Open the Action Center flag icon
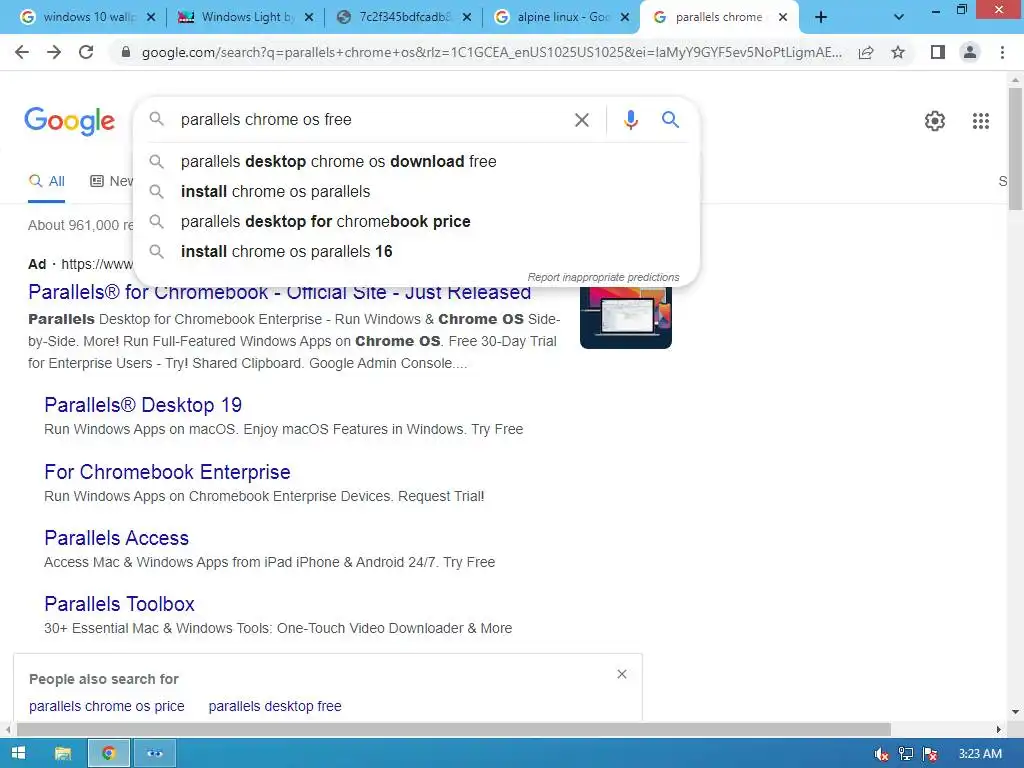Image resolution: width=1024 pixels, height=768 pixels. [930, 754]
